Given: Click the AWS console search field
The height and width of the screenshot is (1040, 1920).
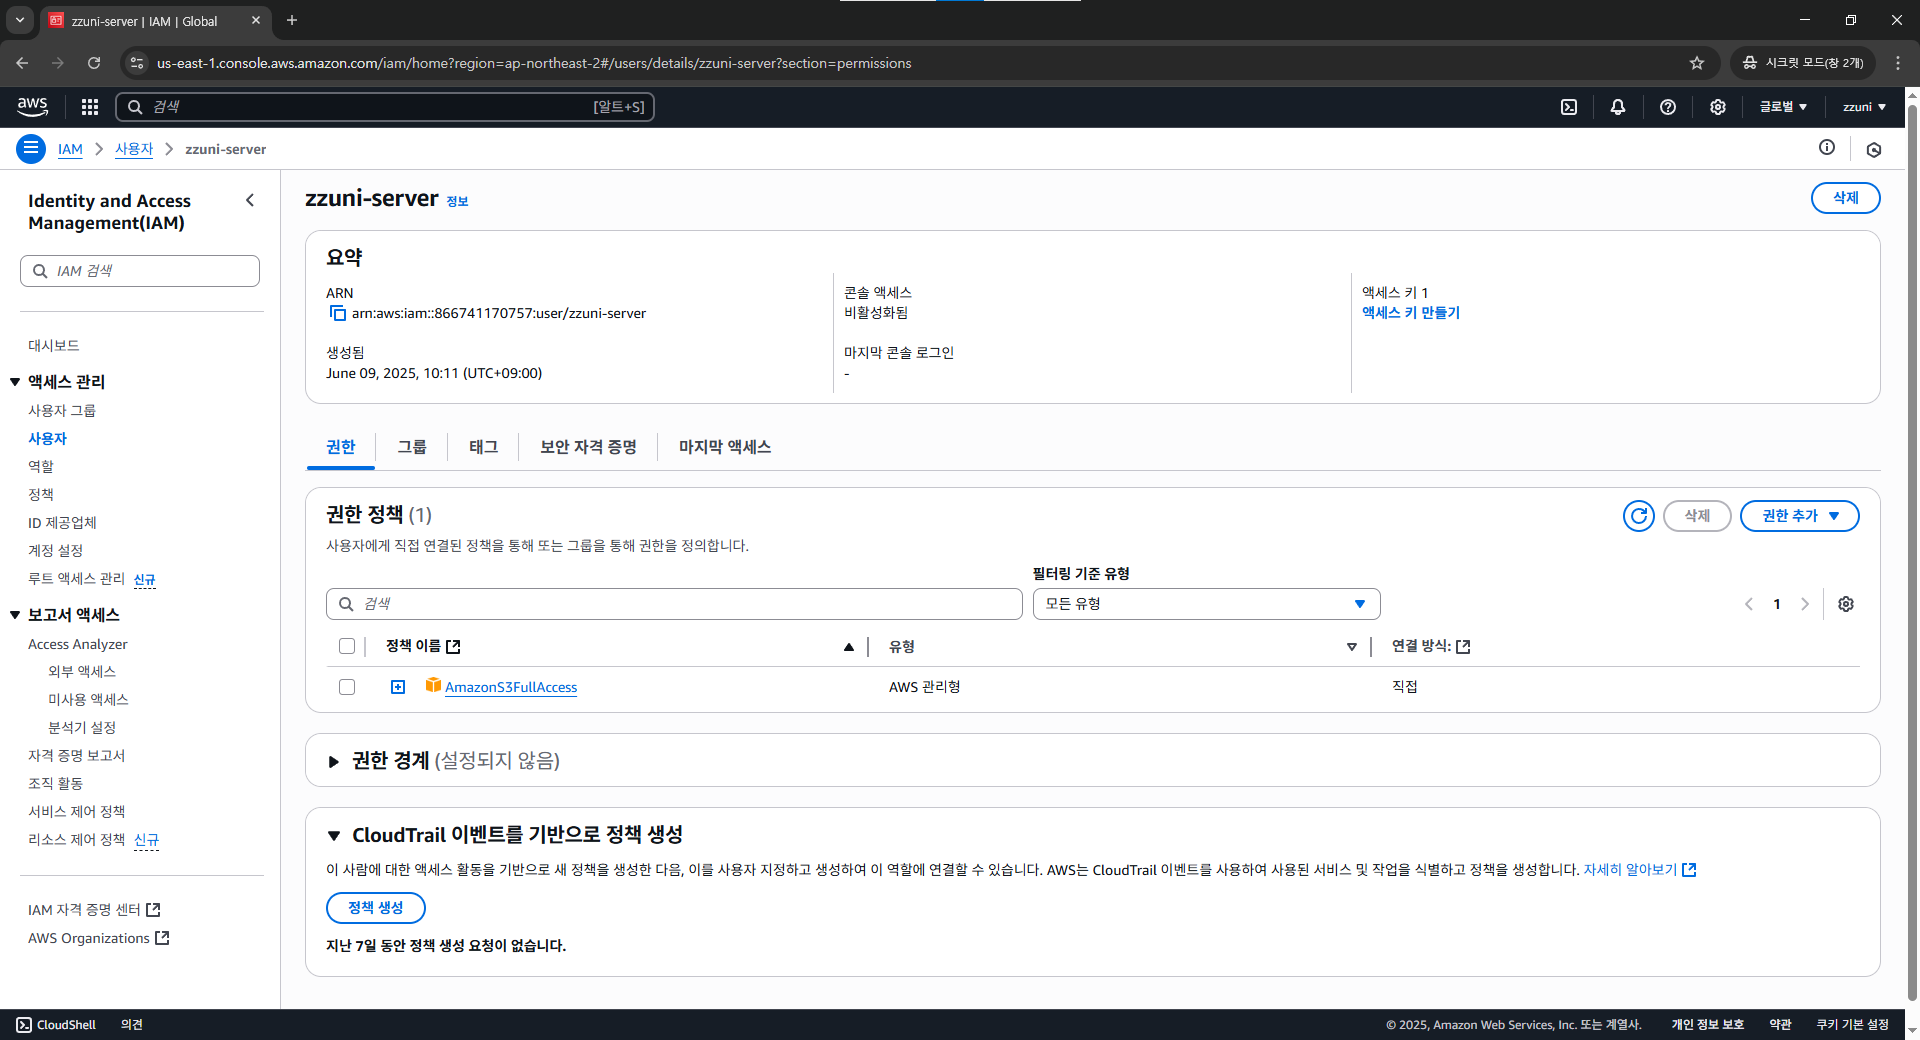Looking at the screenshot, I should [x=385, y=107].
